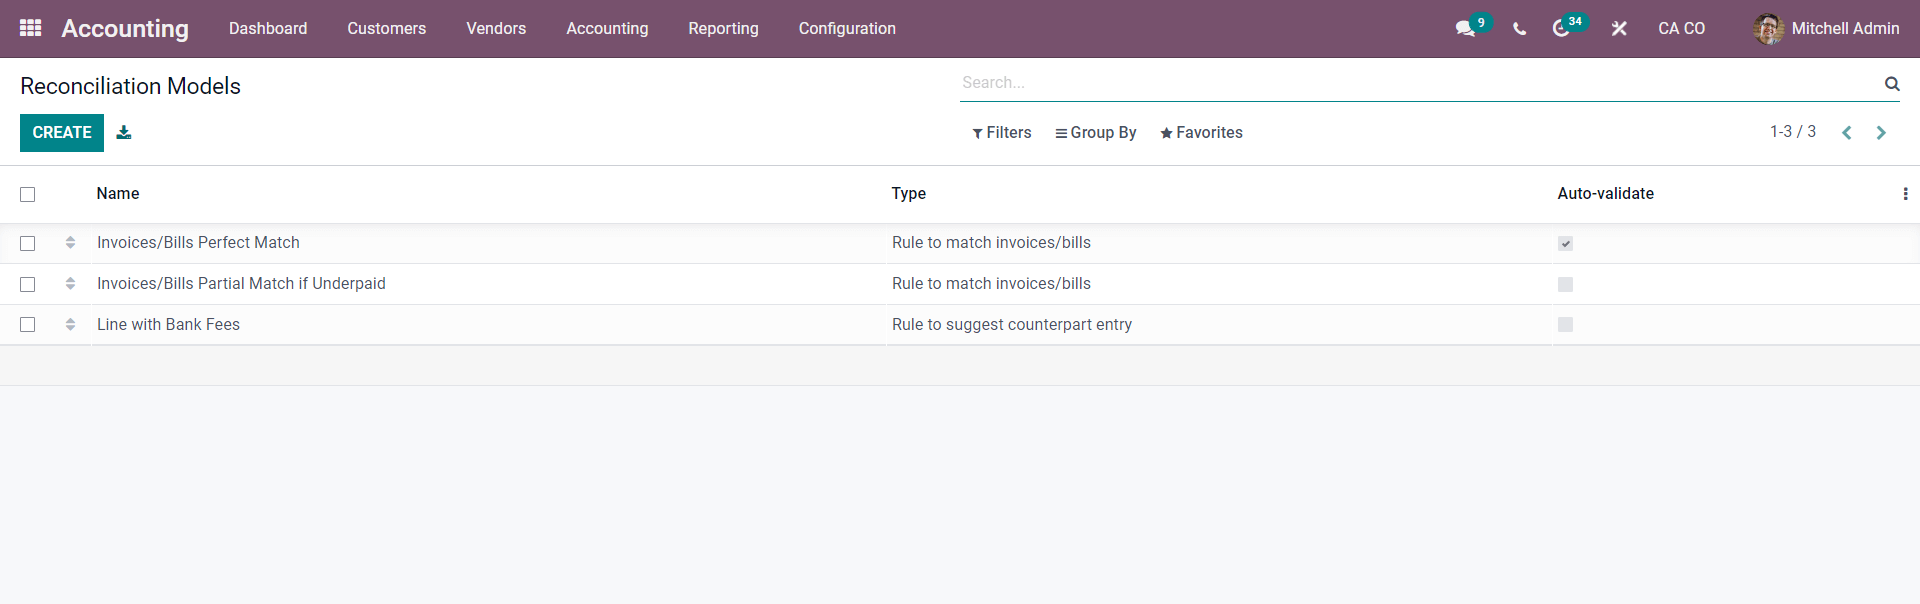Image resolution: width=1920 pixels, height=604 pixels.
Task: Click the import records download icon
Action: [x=124, y=132]
